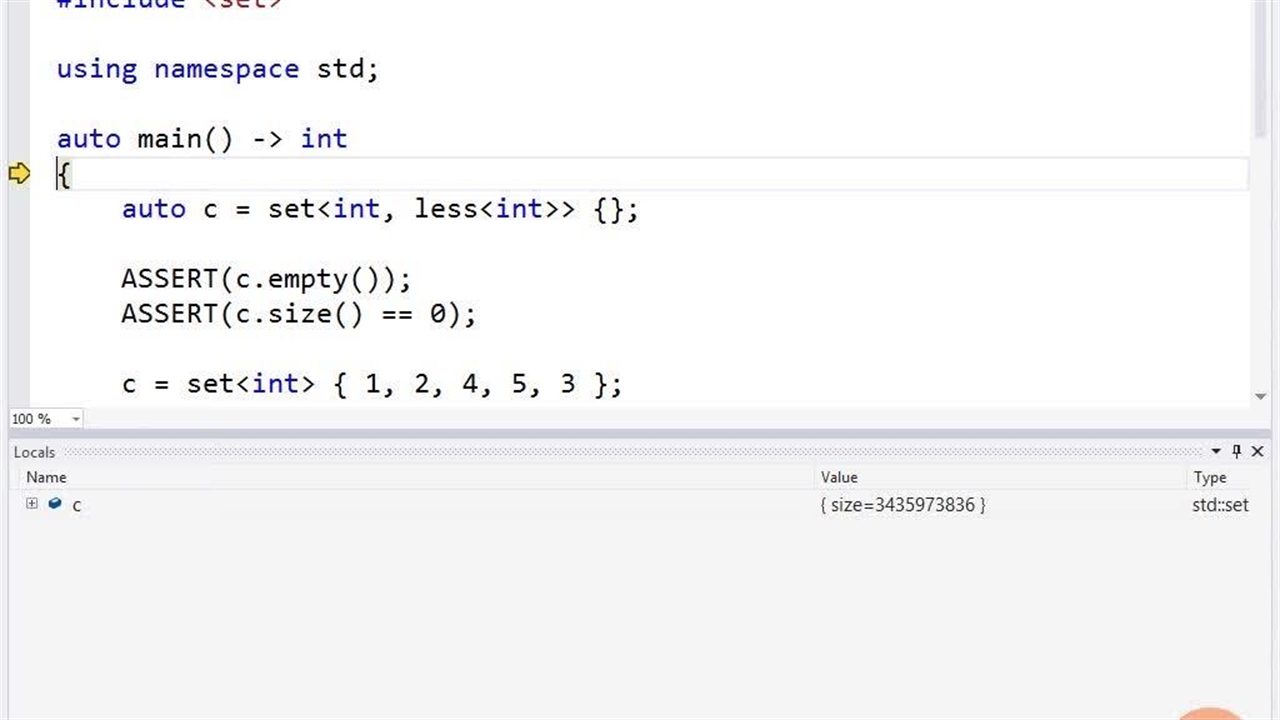Click the Value column header
Image resolution: width=1280 pixels, height=720 pixels.
pyautogui.click(x=839, y=478)
